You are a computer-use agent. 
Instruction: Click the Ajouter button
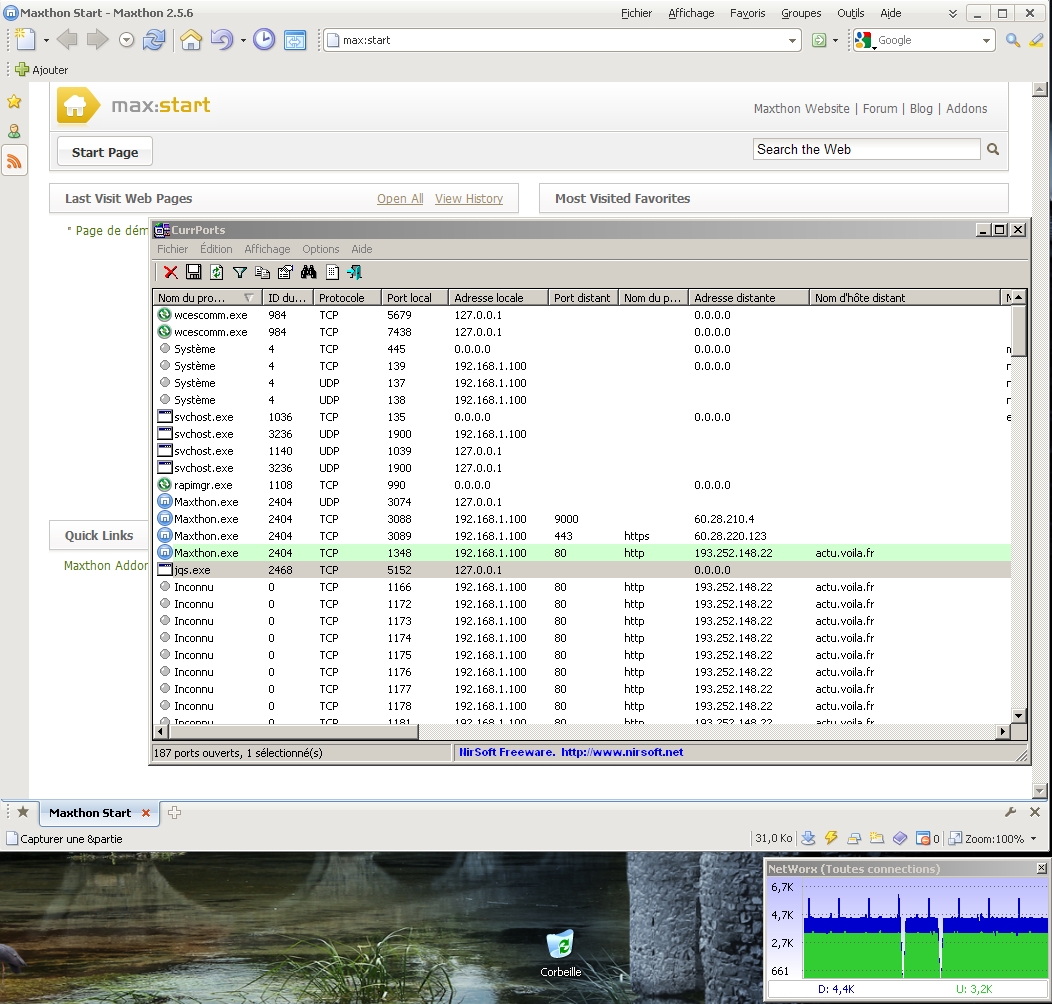tap(42, 69)
